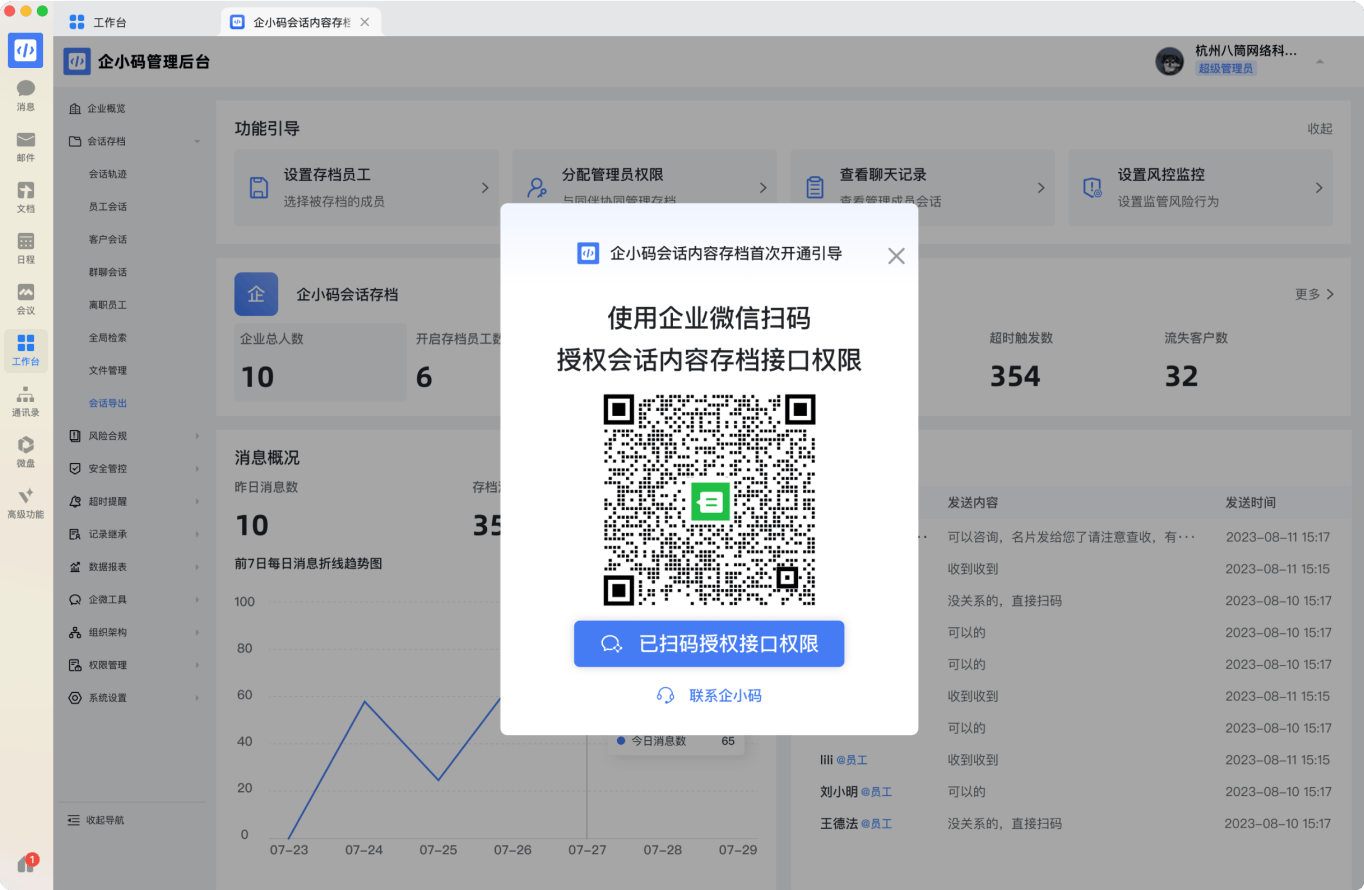This screenshot has height=890, width=1364.
Task: Click the 设置存档员工 card arrow
Action: pyautogui.click(x=485, y=188)
